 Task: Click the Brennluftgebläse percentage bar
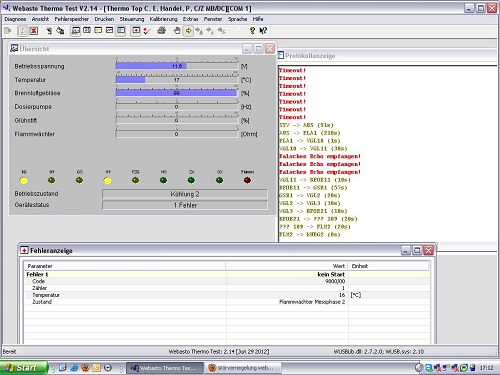click(x=177, y=93)
